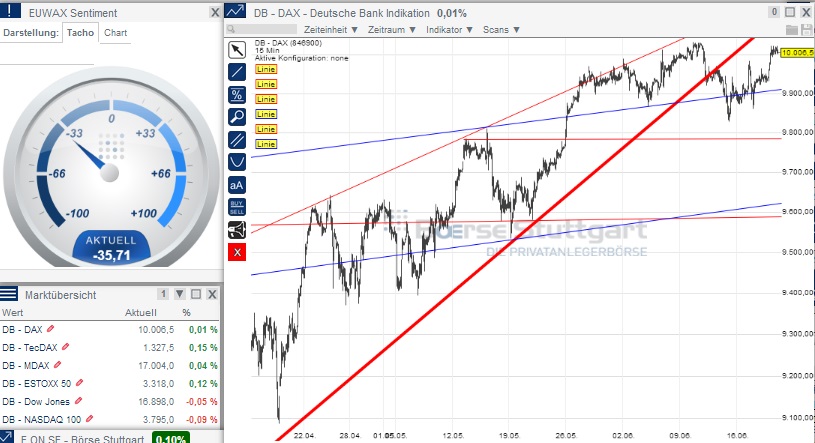Close the EUWAX Sentiment panel
The height and width of the screenshot is (443, 815).
click(x=215, y=12)
